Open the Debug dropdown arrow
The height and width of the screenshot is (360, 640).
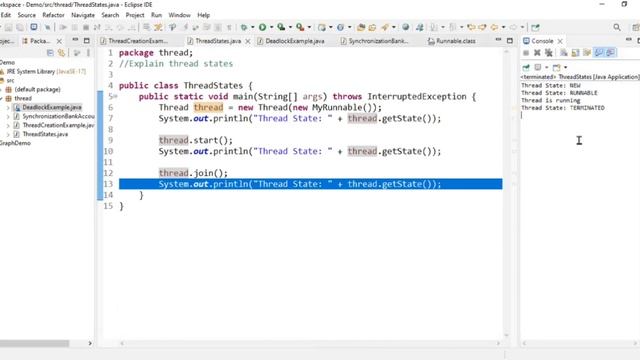click(x=252, y=27)
